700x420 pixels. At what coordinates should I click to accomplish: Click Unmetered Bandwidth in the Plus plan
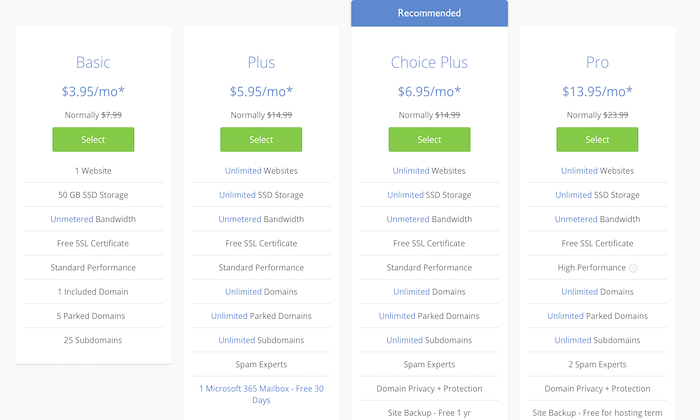(x=261, y=219)
